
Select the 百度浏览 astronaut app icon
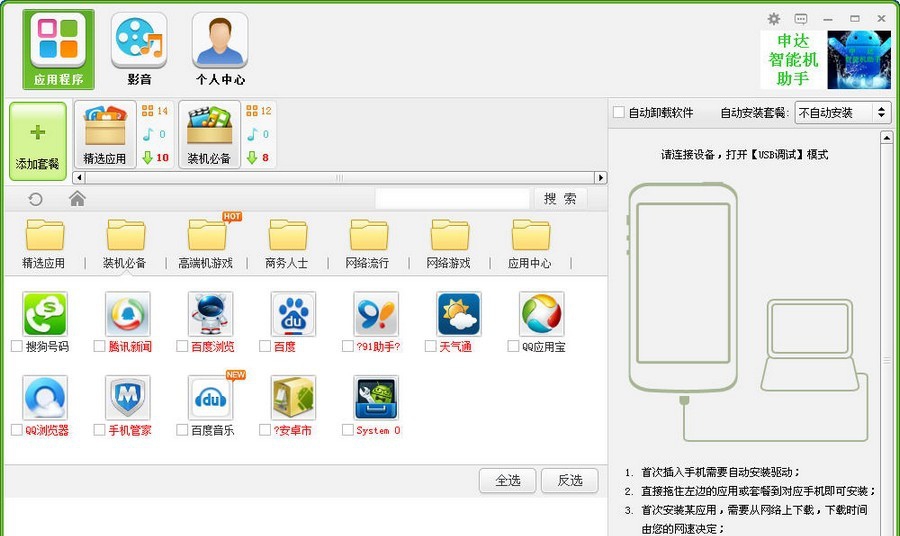pos(211,314)
